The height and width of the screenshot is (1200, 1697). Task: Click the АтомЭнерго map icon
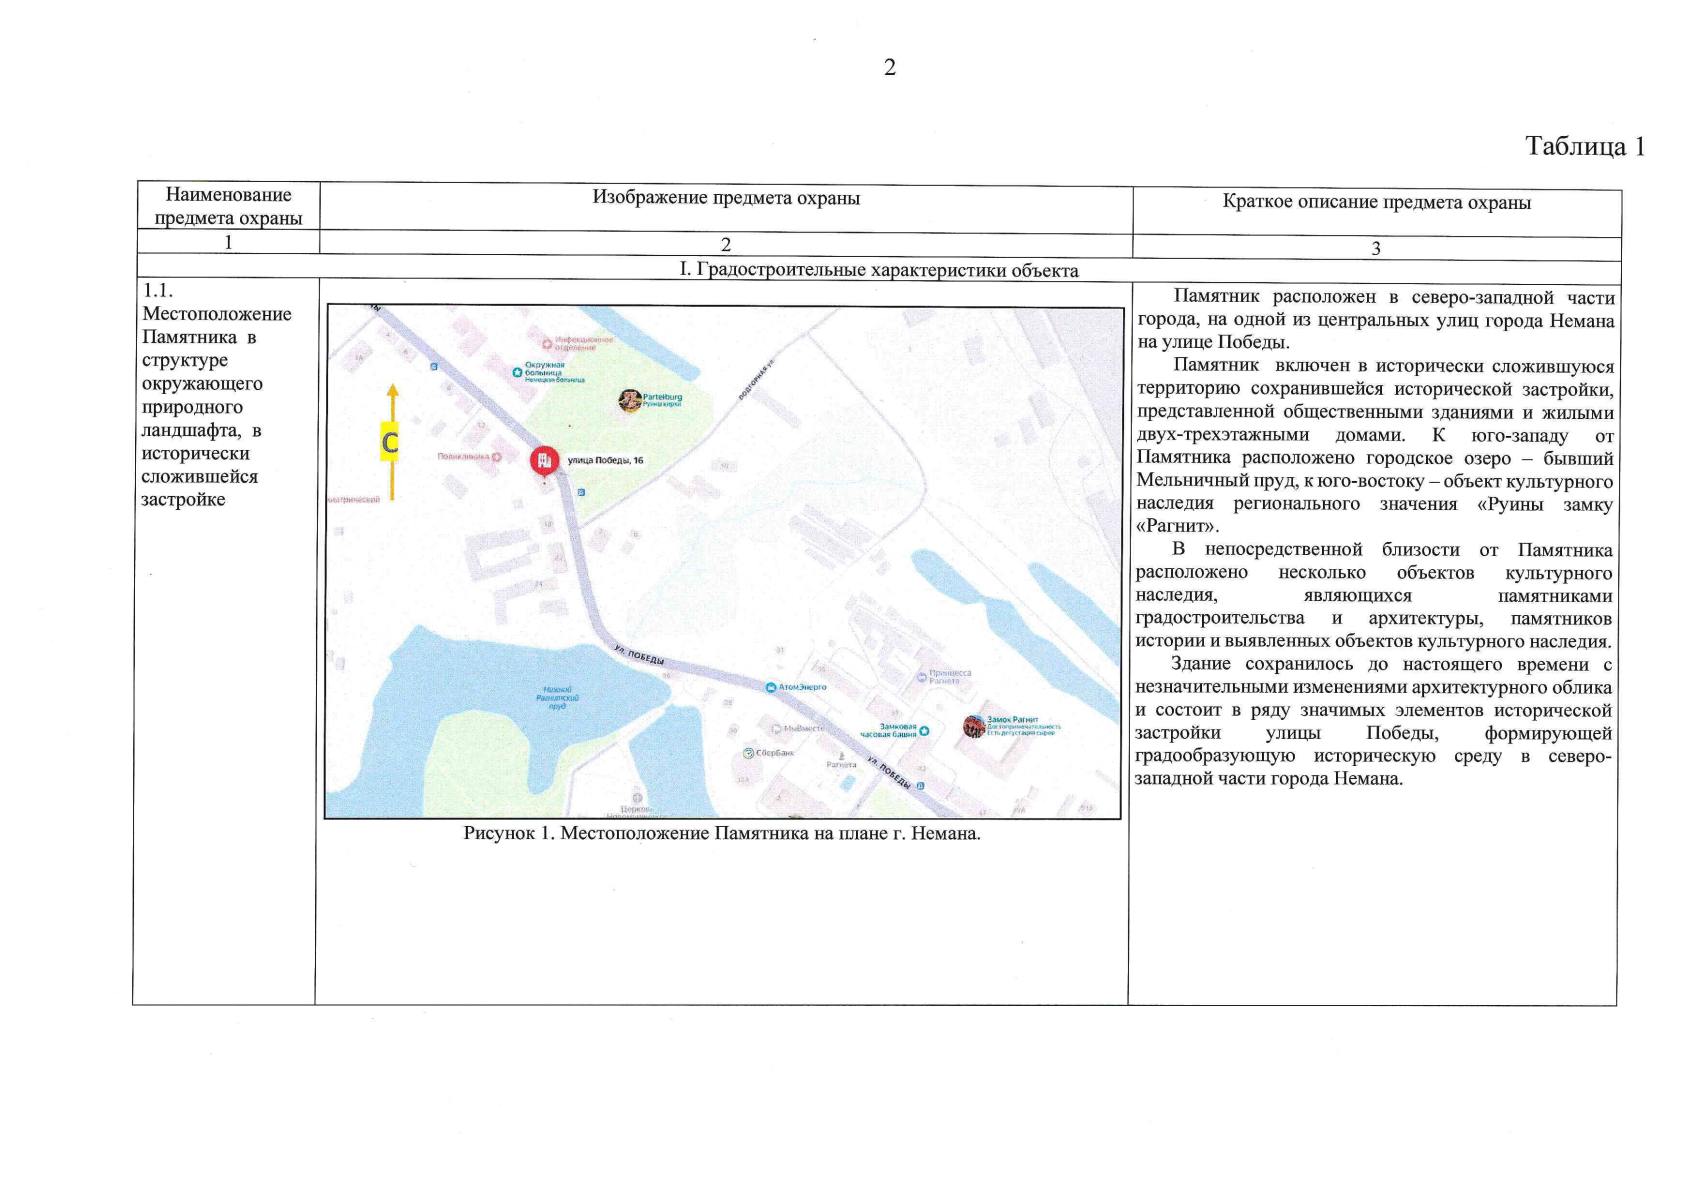pyautogui.click(x=770, y=688)
